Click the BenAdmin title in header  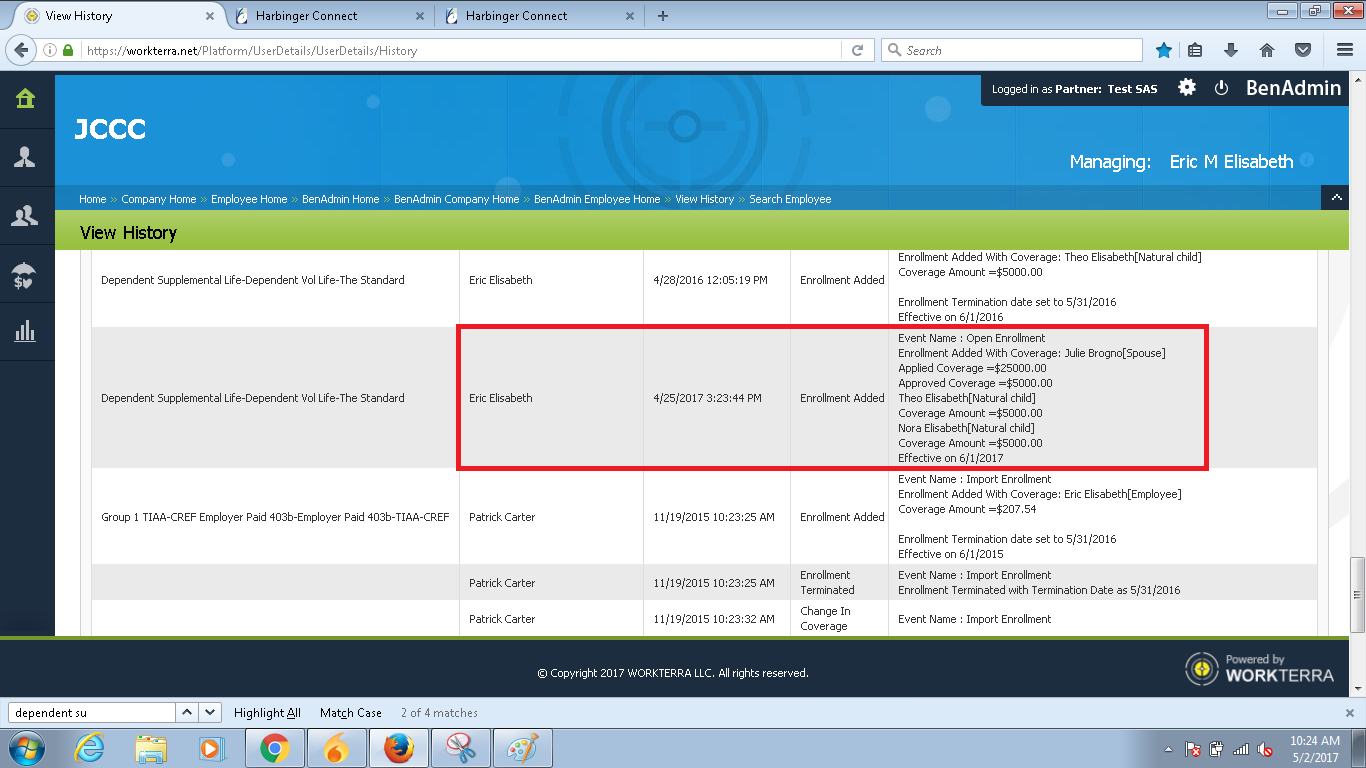pyautogui.click(x=1293, y=88)
